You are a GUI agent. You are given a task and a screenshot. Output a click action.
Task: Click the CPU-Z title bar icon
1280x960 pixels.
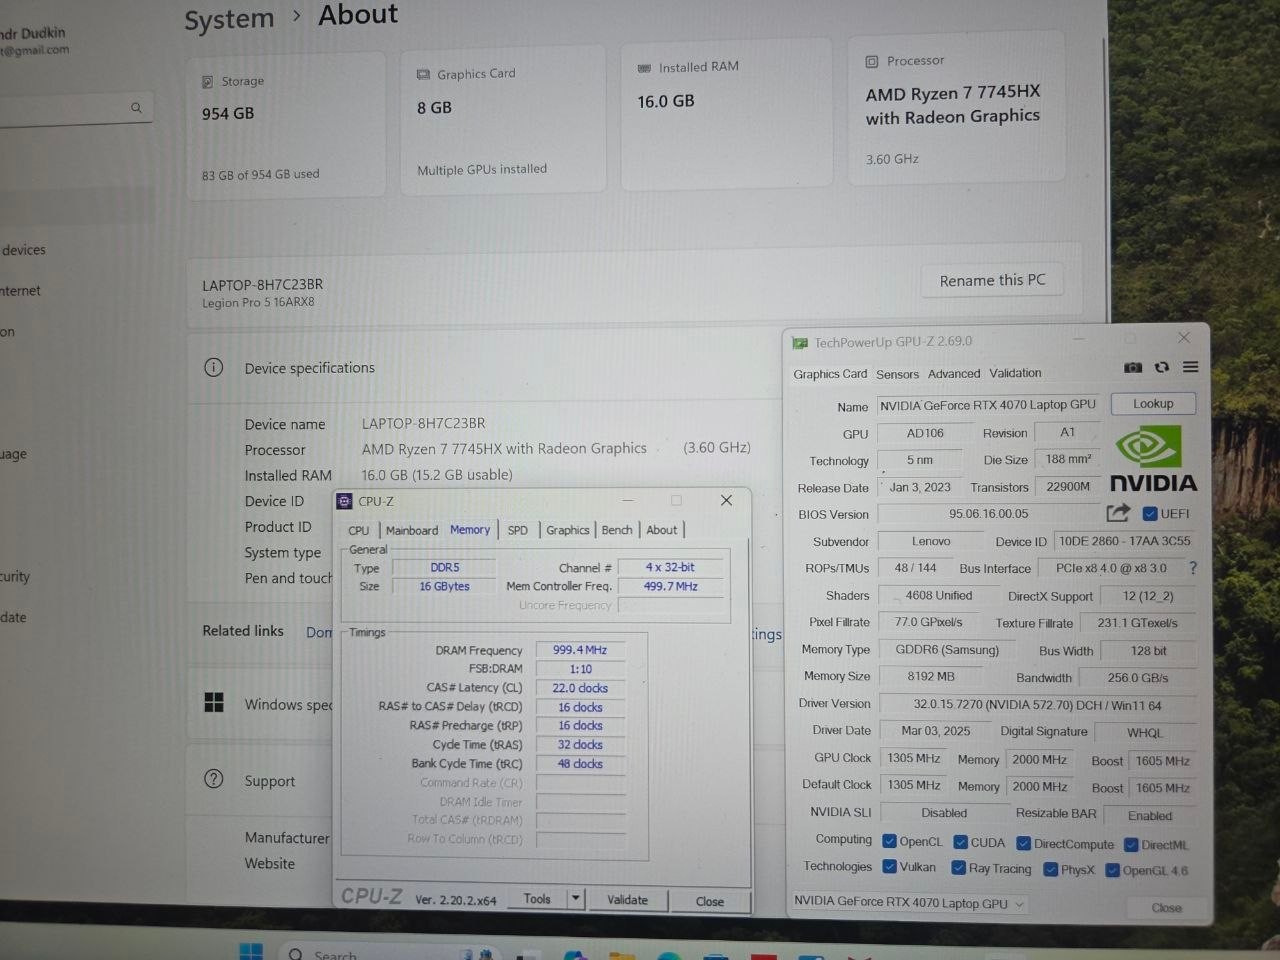click(x=344, y=501)
